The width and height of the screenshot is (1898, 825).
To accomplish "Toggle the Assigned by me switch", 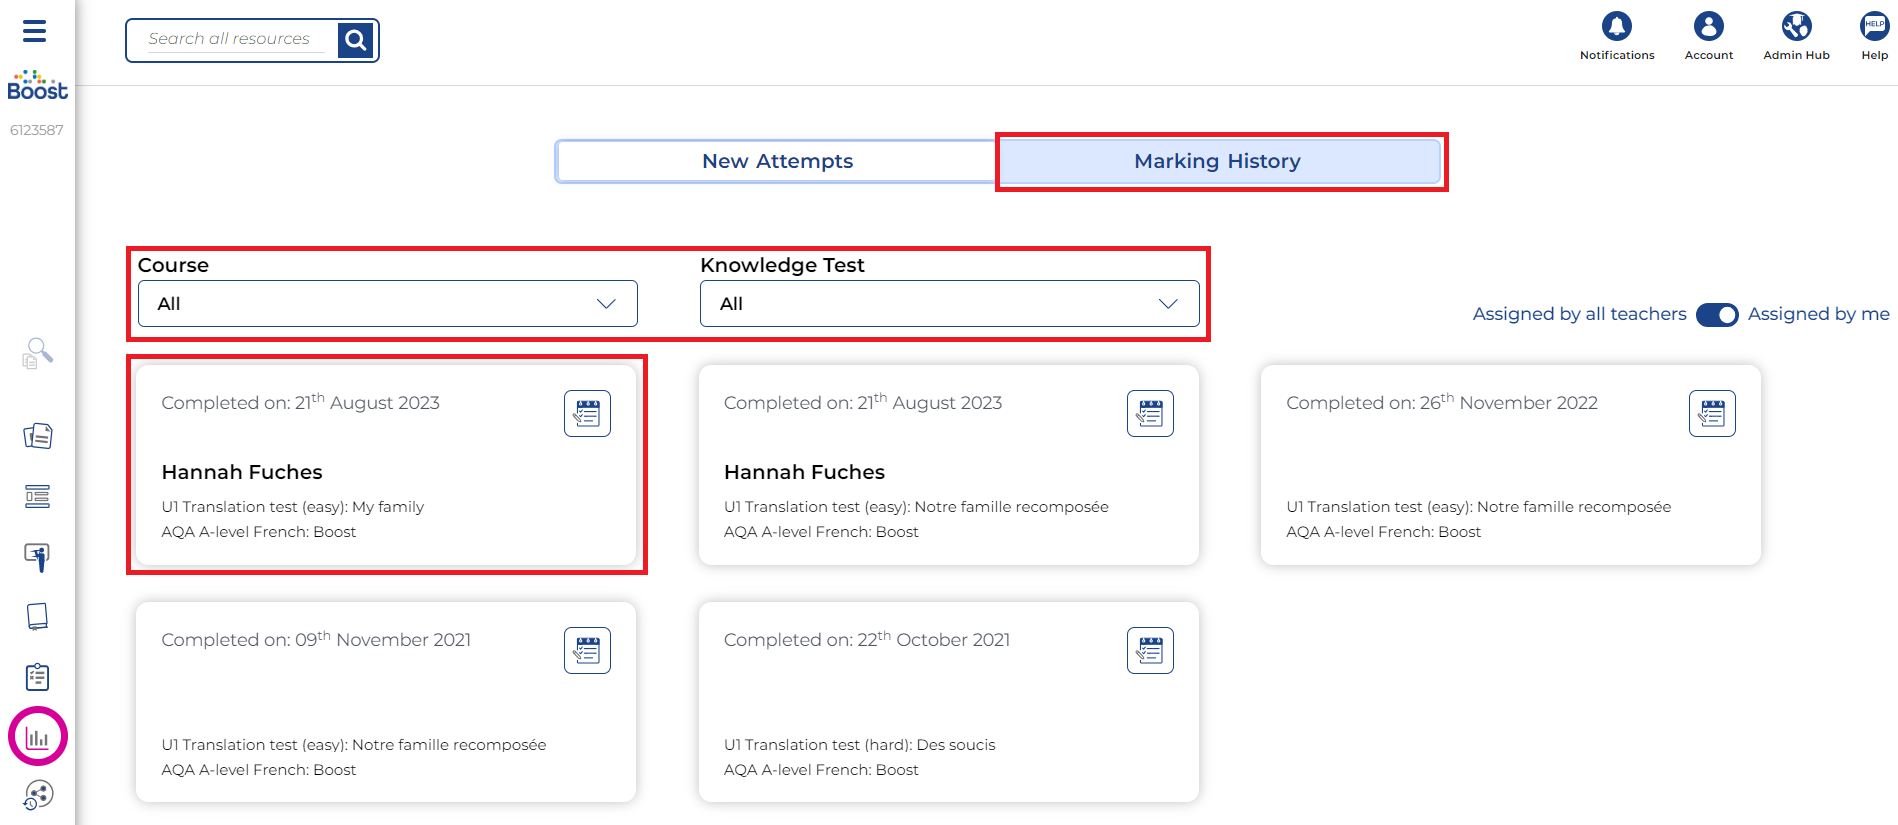I will pyautogui.click(x=1717, y=315).
